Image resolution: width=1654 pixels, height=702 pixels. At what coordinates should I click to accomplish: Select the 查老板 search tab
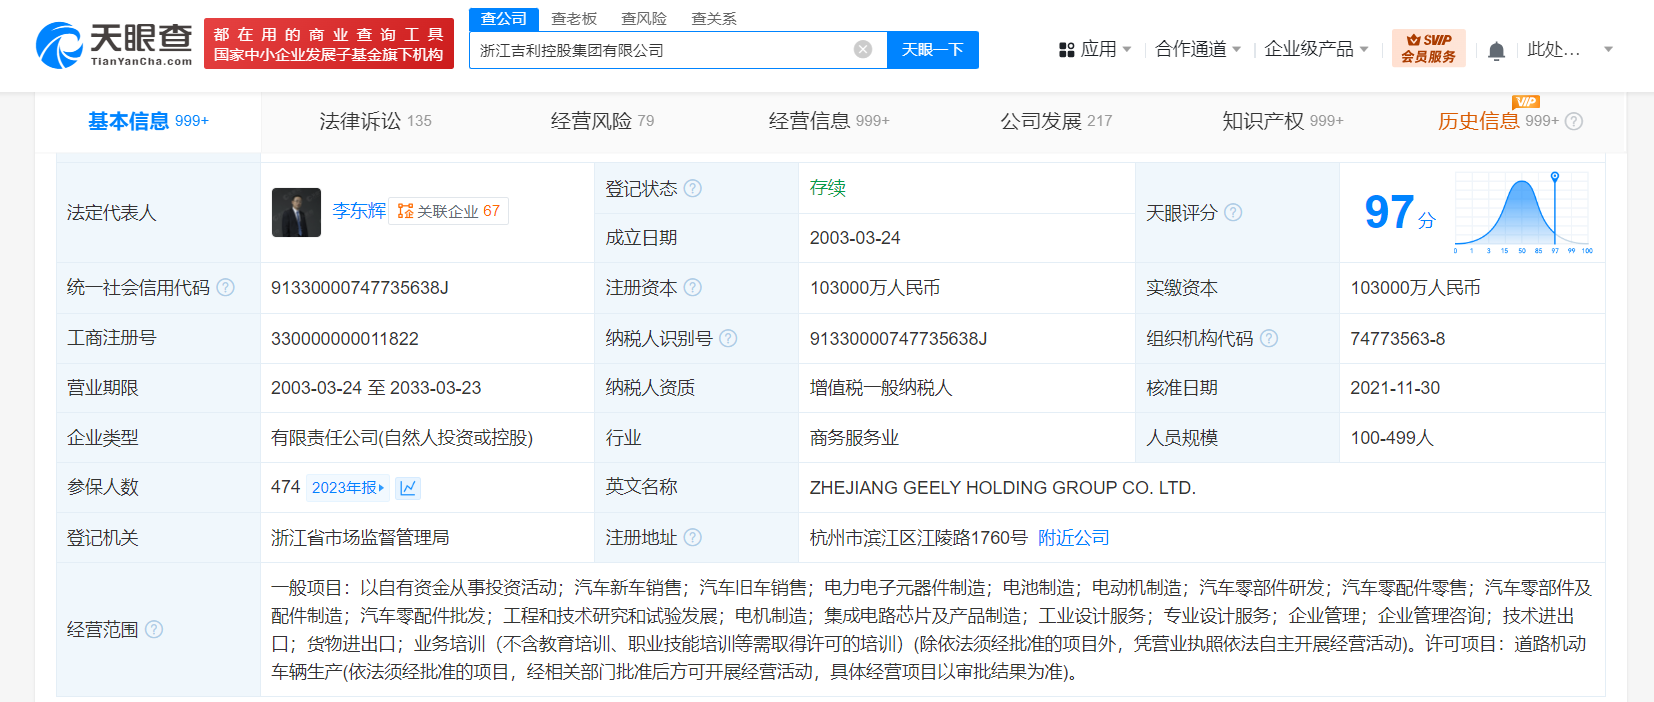click(574, 19)
